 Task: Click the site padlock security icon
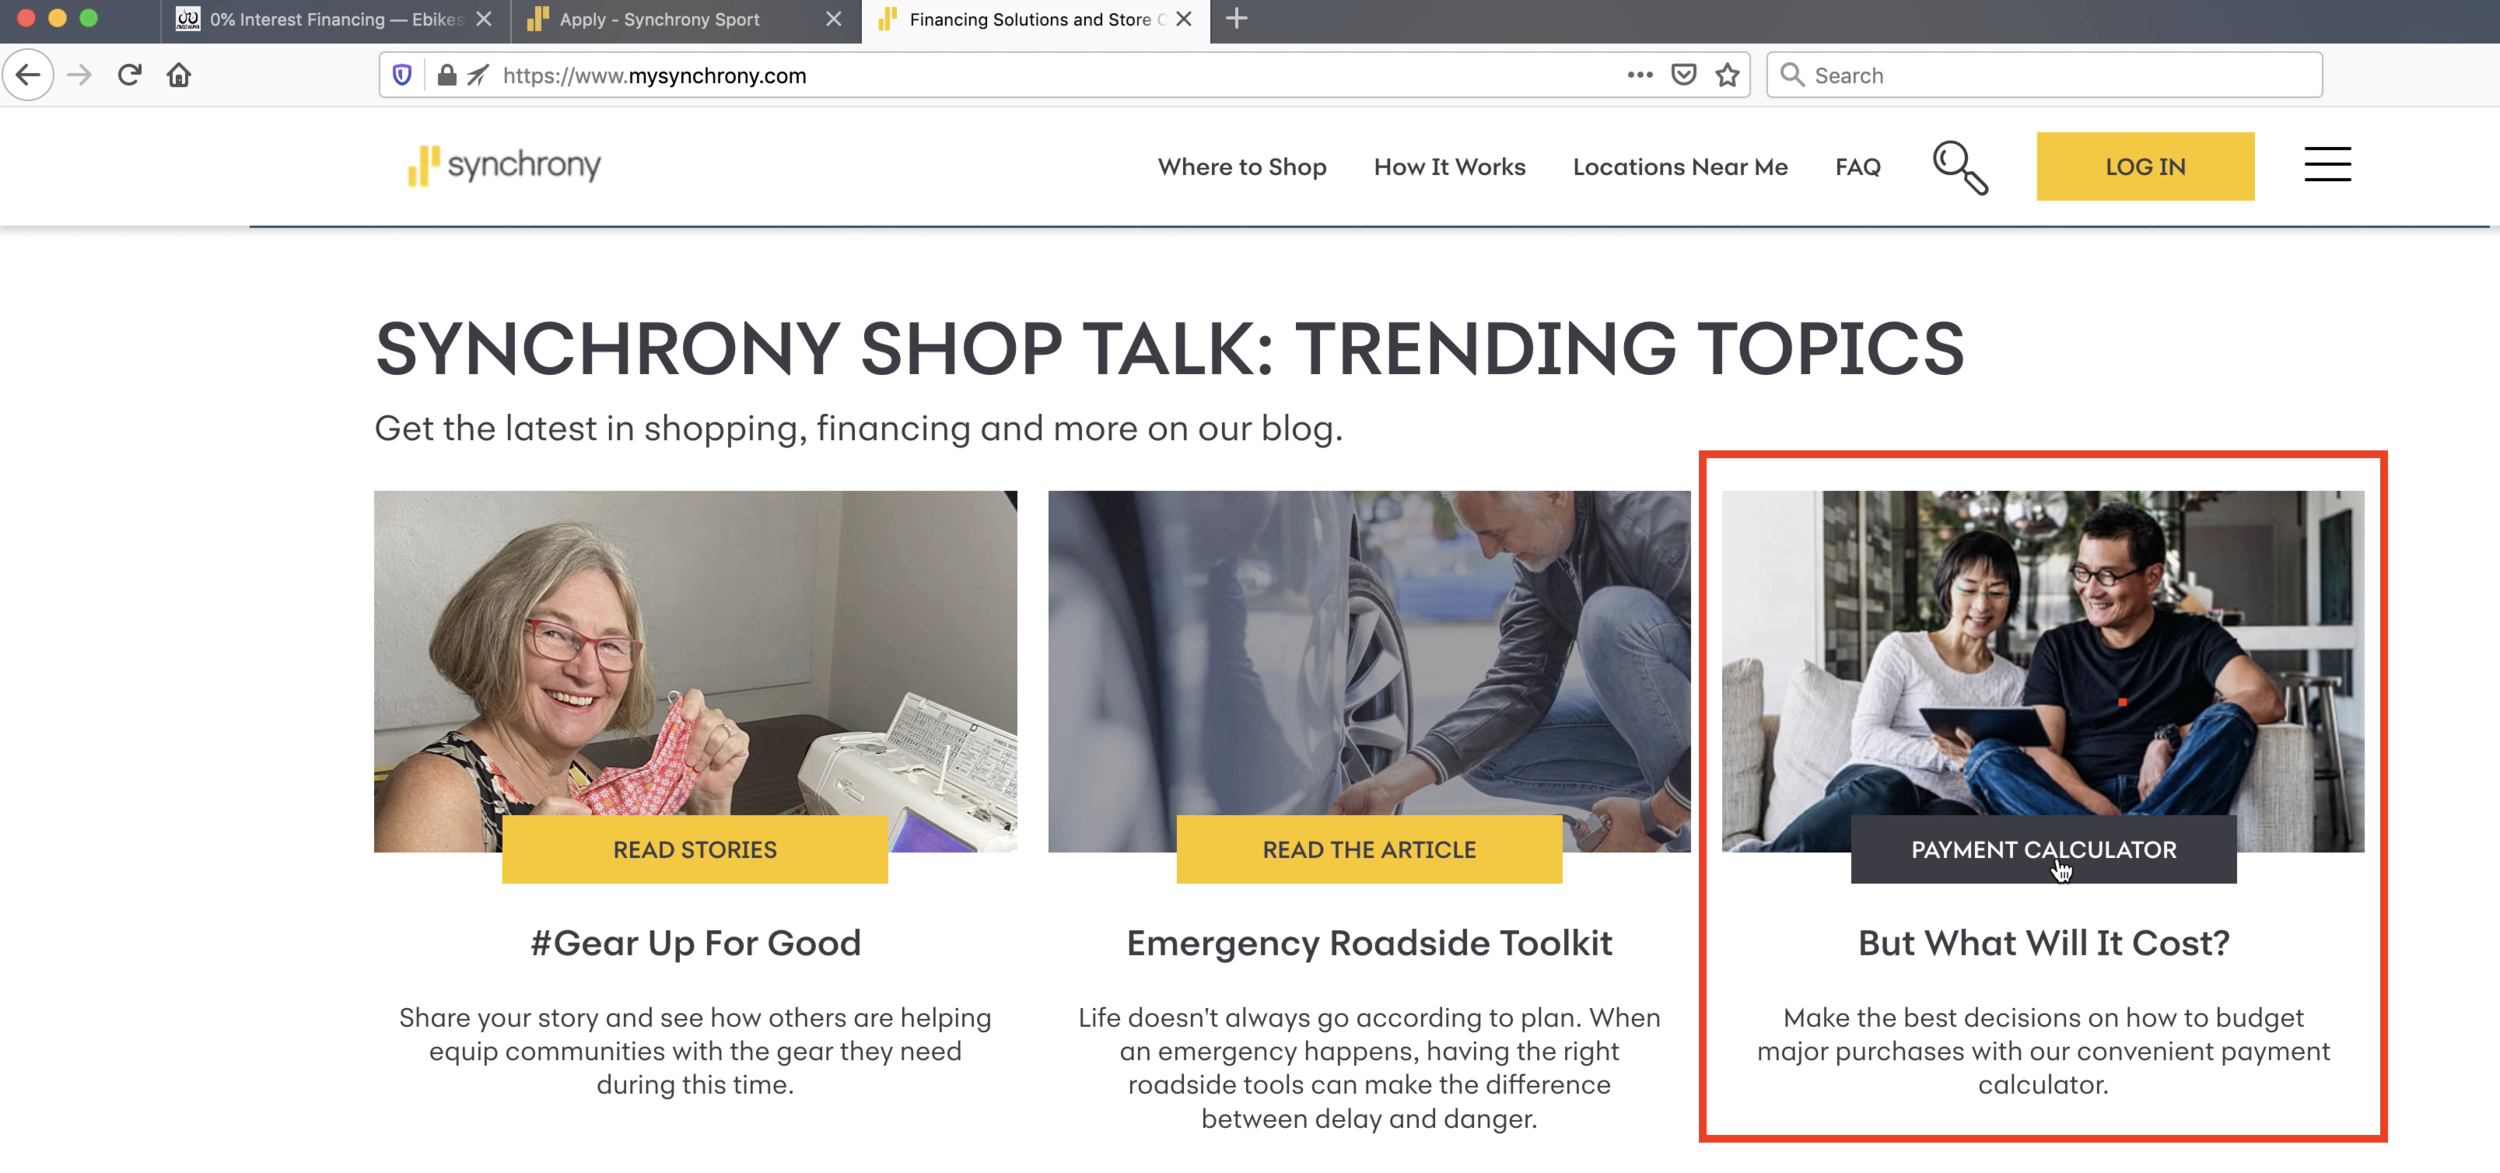(x=447, y=75)
